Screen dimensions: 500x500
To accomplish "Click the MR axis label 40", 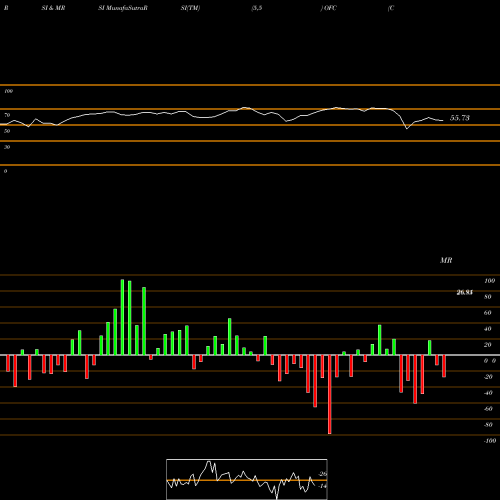I will pyautogui.click(x=488, y=329).
